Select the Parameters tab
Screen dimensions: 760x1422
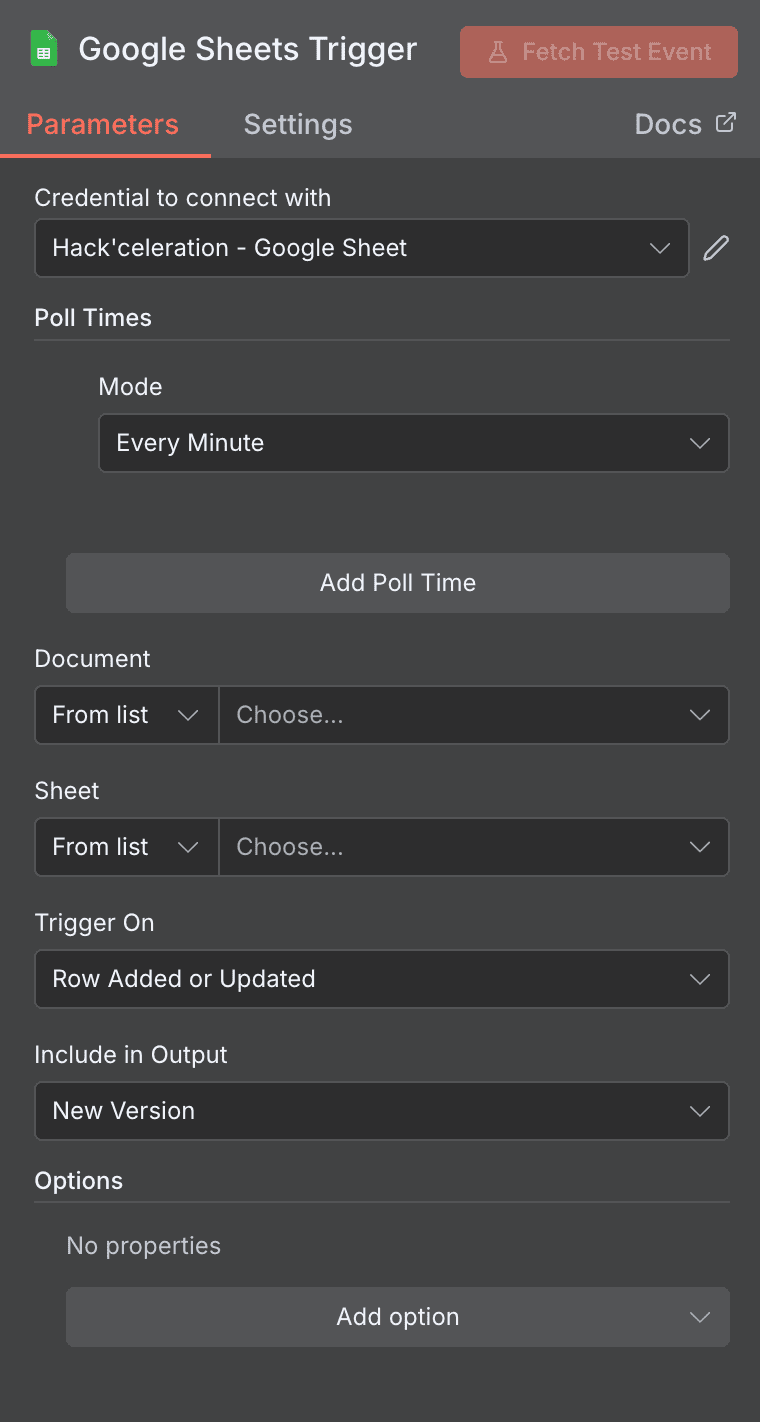click(102, 124)
